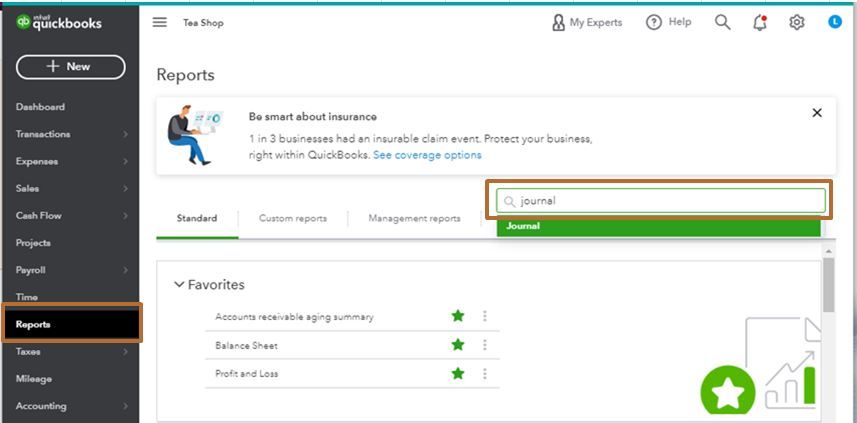Image resolution: width=857 pixels, height=423 pixels.
Task: Open the Profit and Loss report
Action: pos(246,374)
